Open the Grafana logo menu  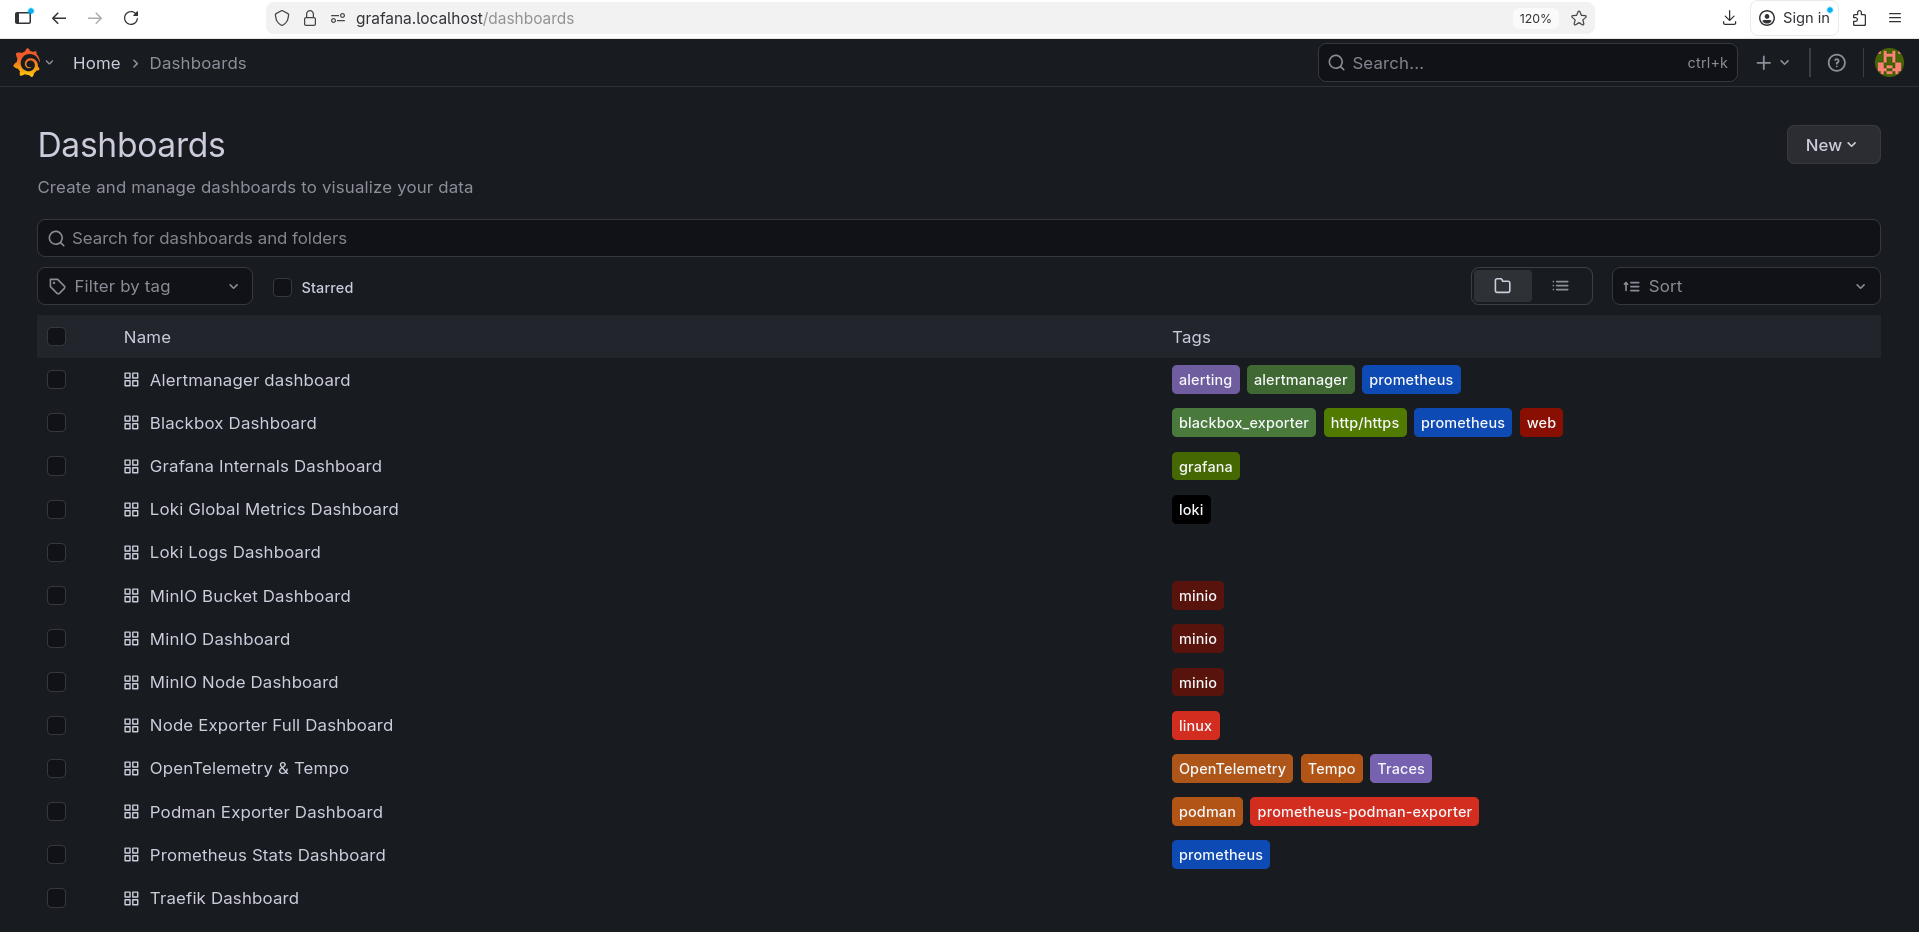coord(33,63)
